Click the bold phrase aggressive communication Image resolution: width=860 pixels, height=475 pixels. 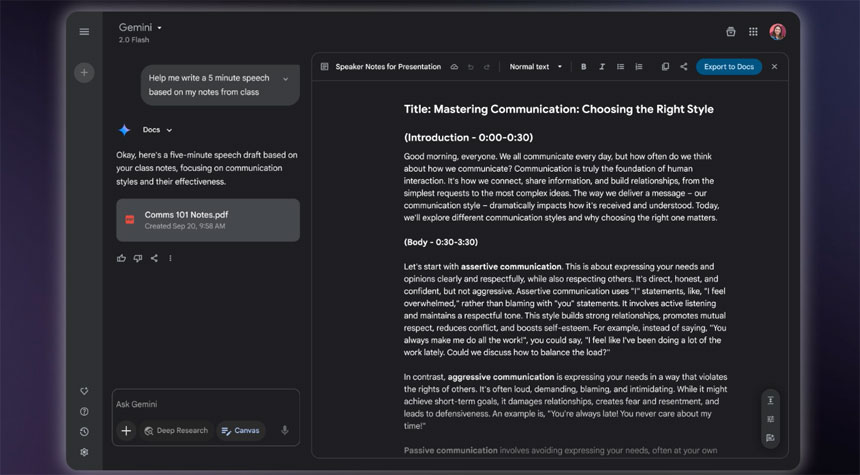click(x=501, y=377)
